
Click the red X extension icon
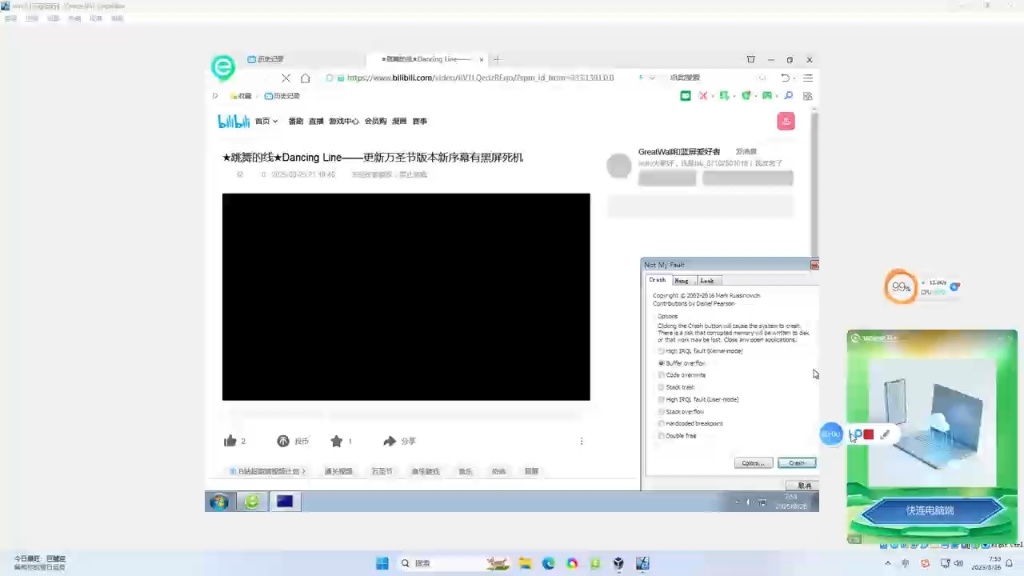click(703, 96)
